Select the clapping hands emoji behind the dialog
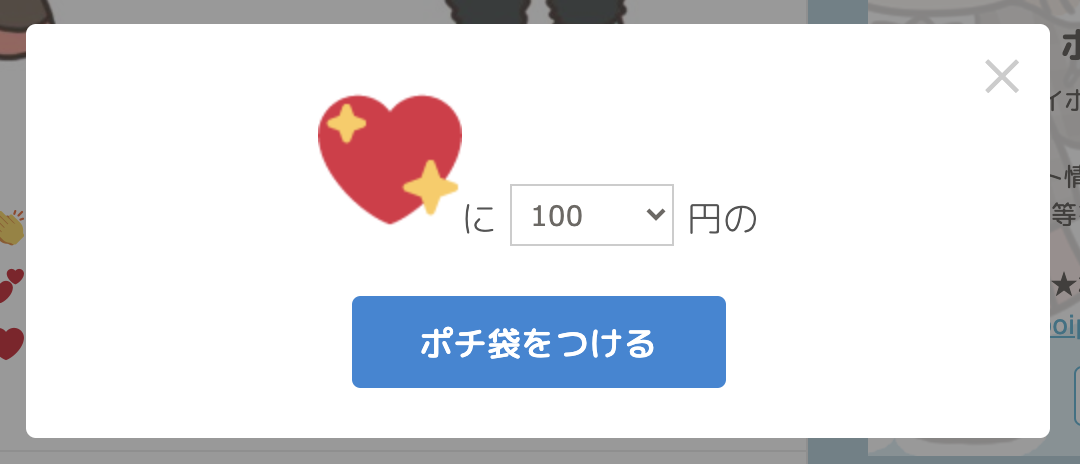 [x=12, y=228]
